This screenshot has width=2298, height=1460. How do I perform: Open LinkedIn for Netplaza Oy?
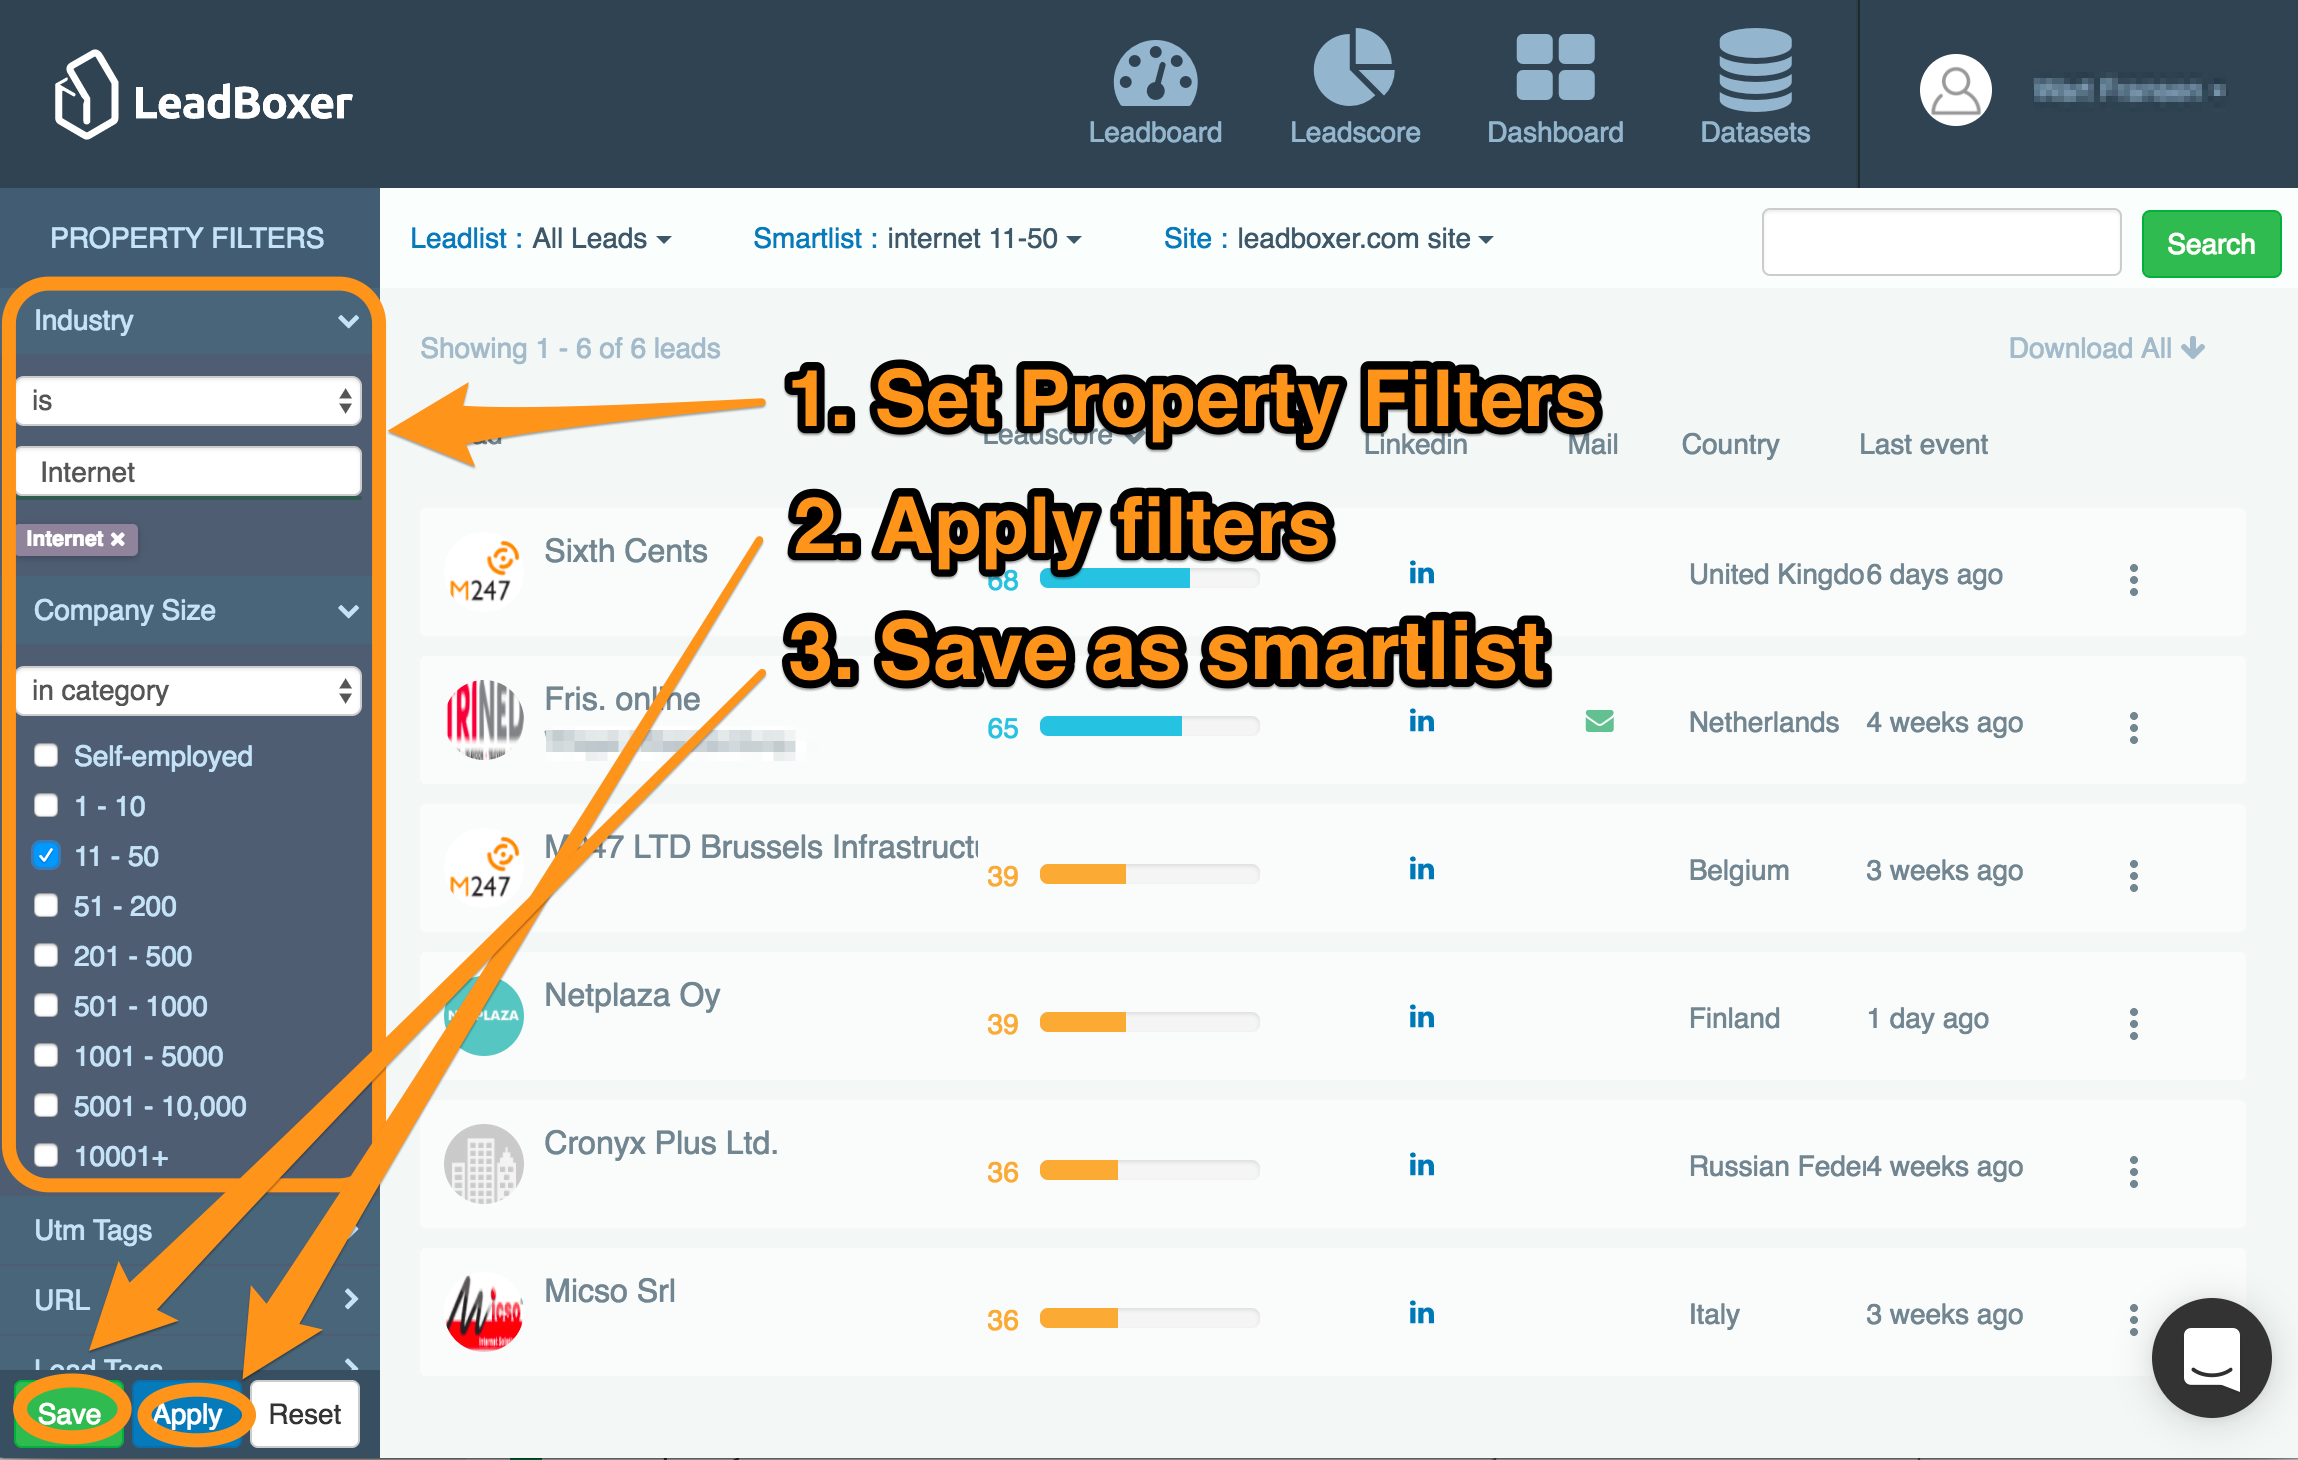coord(1421,1017)
